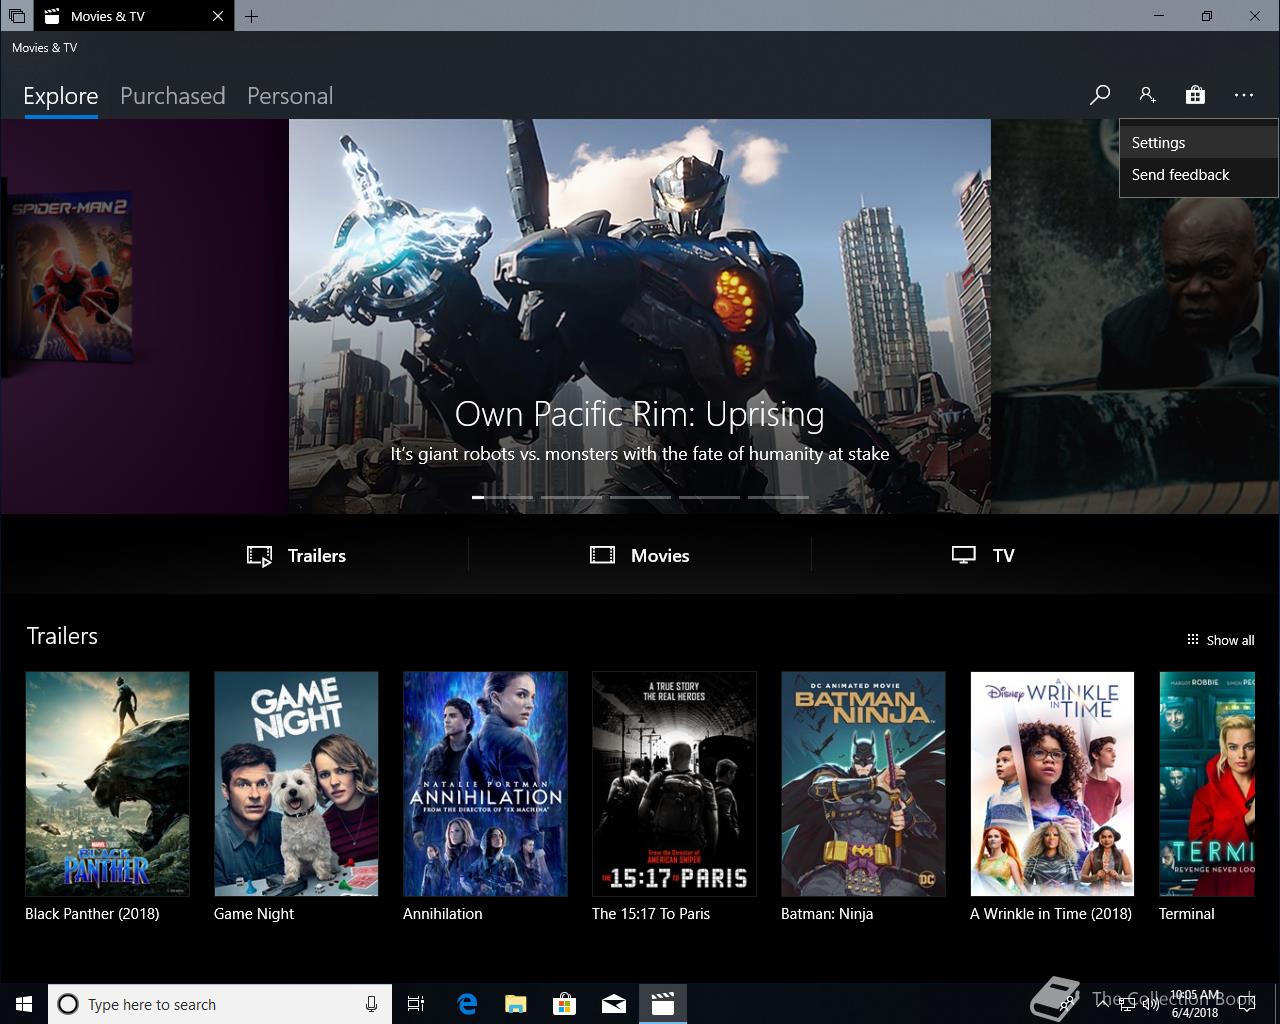Viewport: 1280px width, 1024px height.
Task: Select Settings from the dropdown menu
Action: 1198,143
